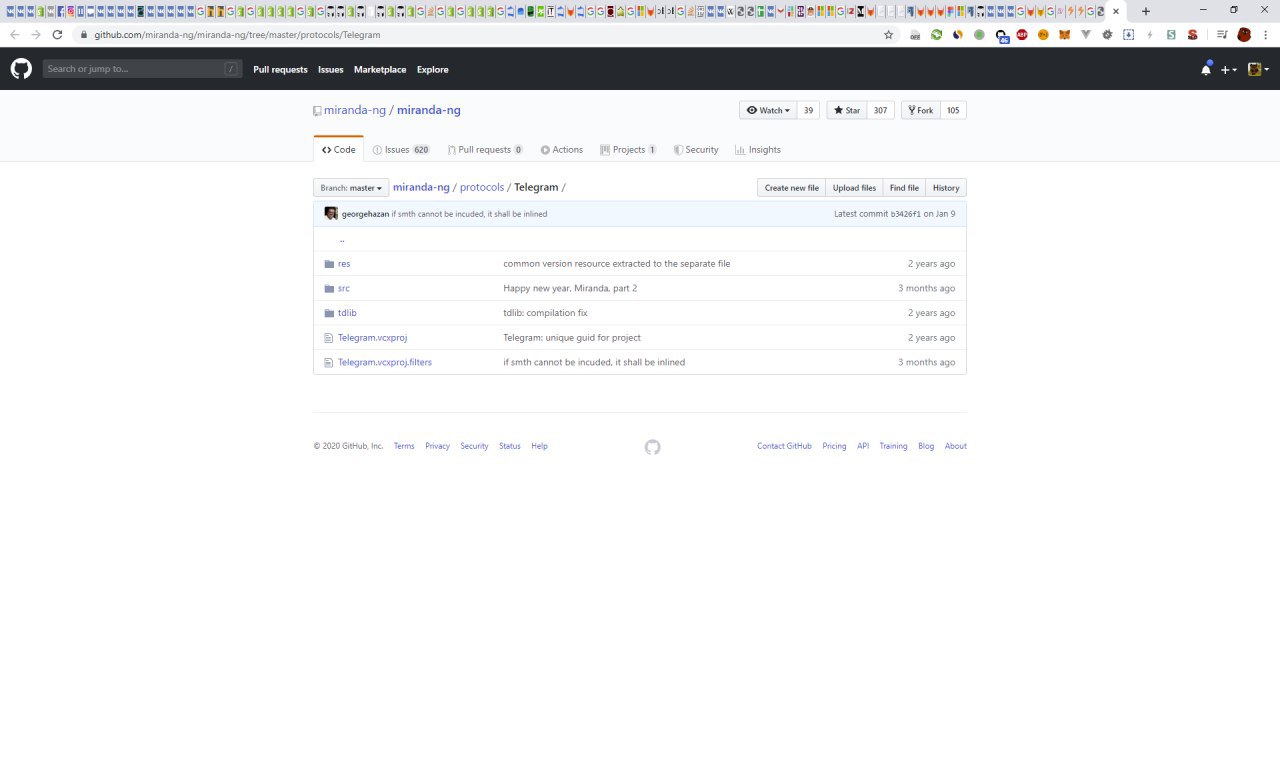1280x780 pixels.
Task: Open the Privacy footer link
Action: (437, 446)
